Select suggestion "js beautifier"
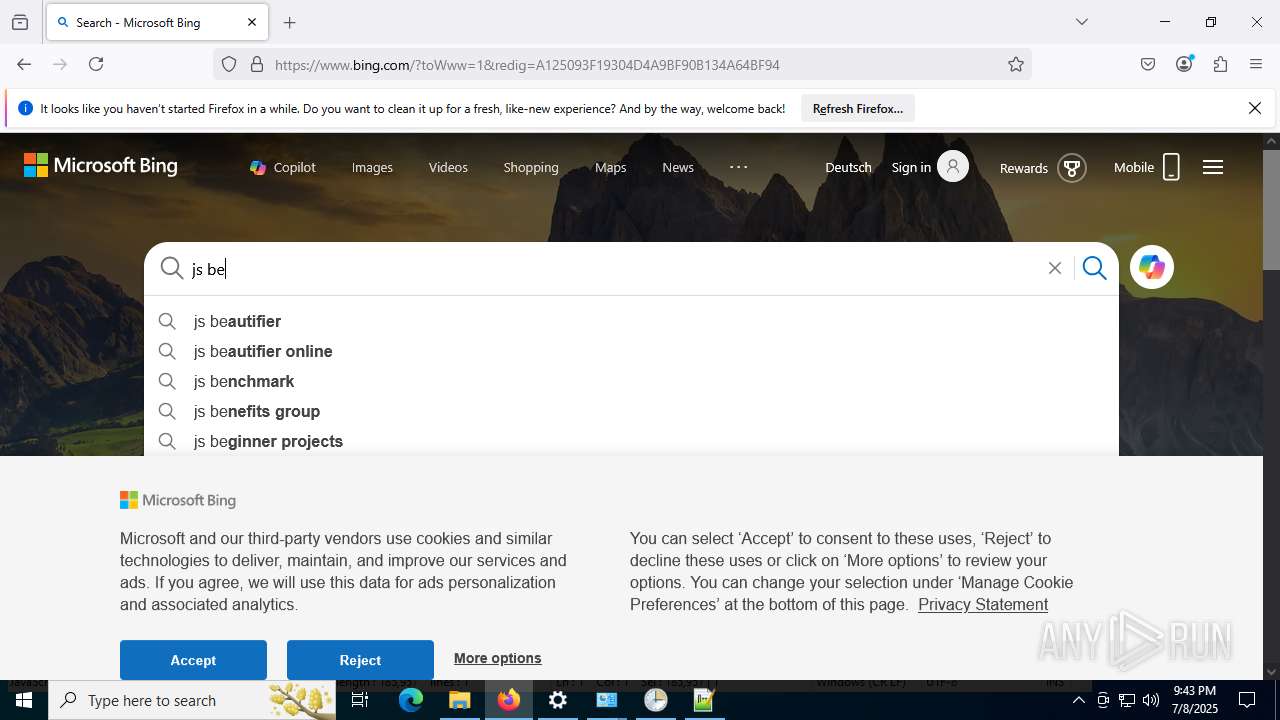This screenshot has height=720, width=1280. pos(631,321)
